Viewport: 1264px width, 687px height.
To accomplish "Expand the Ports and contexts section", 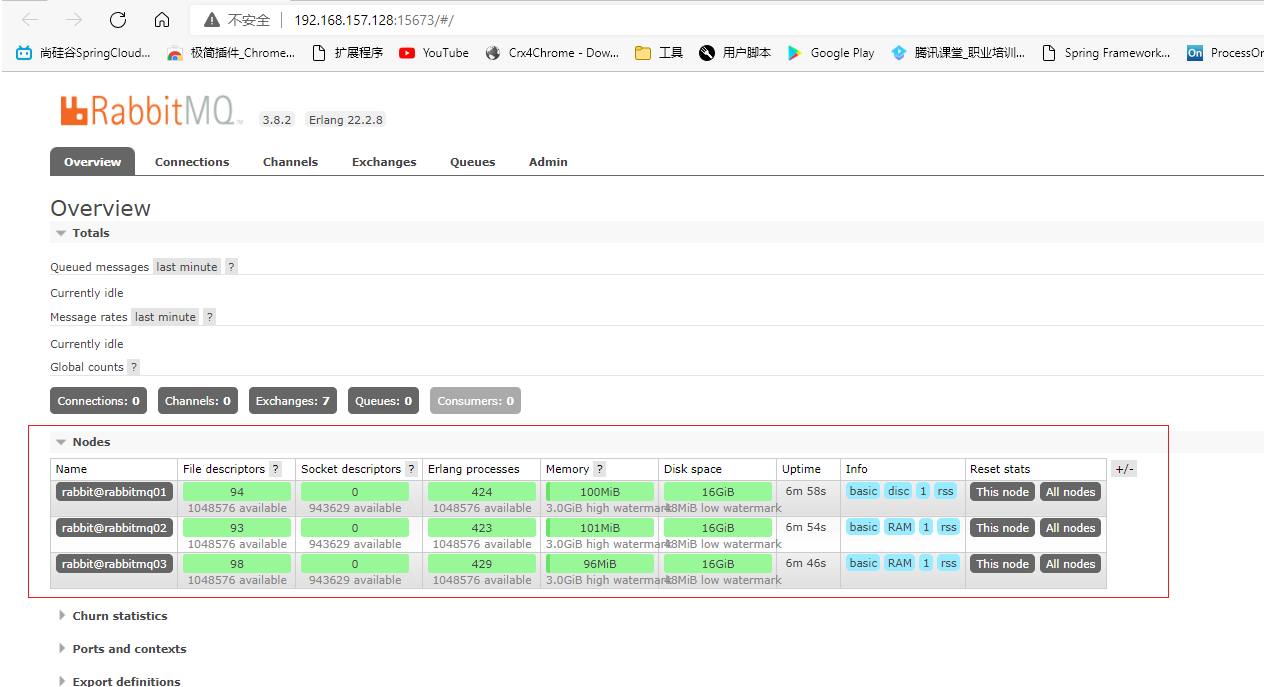I will pos(122,649).
